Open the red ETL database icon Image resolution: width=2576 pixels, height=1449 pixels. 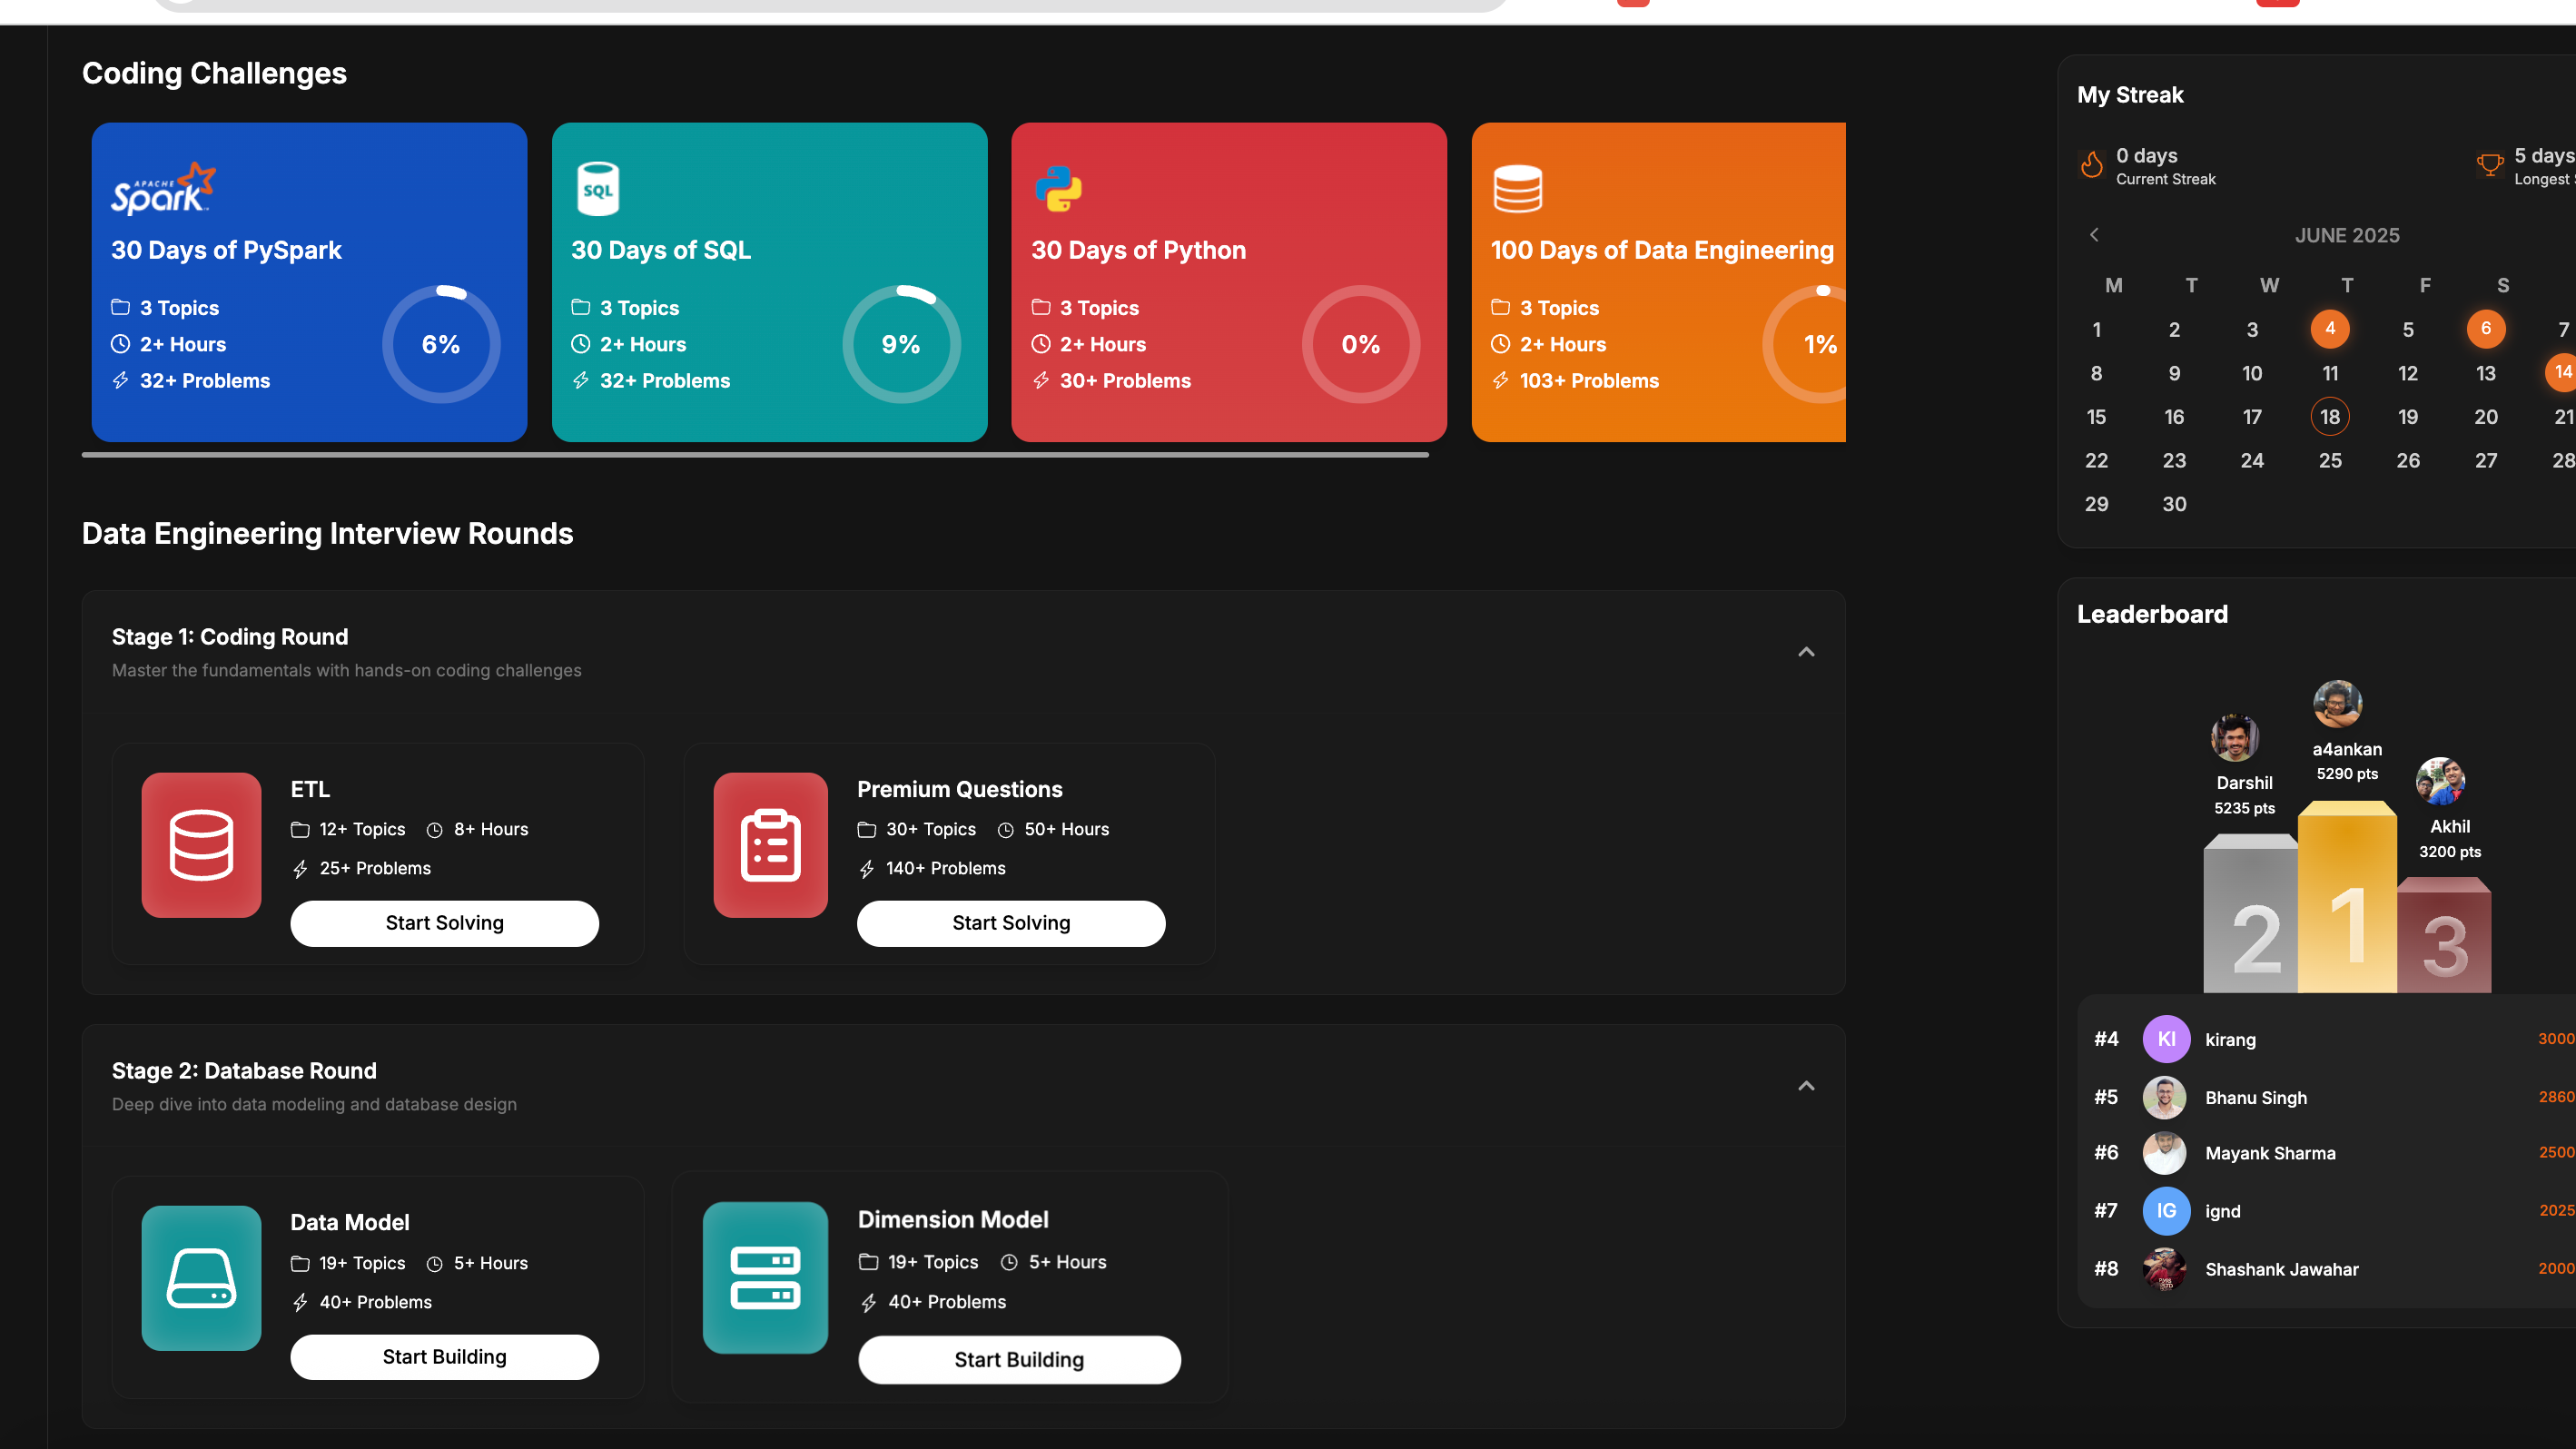[x=201, y=845]
